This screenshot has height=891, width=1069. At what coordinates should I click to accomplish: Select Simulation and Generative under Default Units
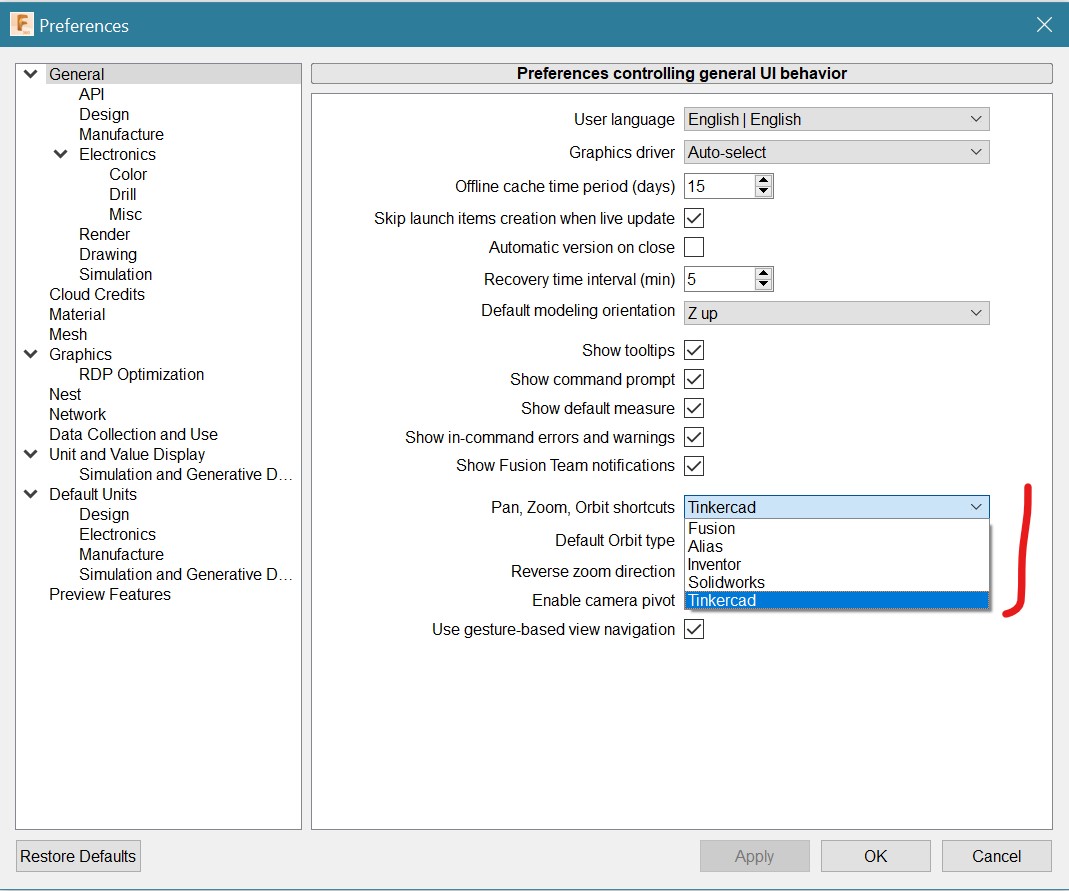pos(185,574)
